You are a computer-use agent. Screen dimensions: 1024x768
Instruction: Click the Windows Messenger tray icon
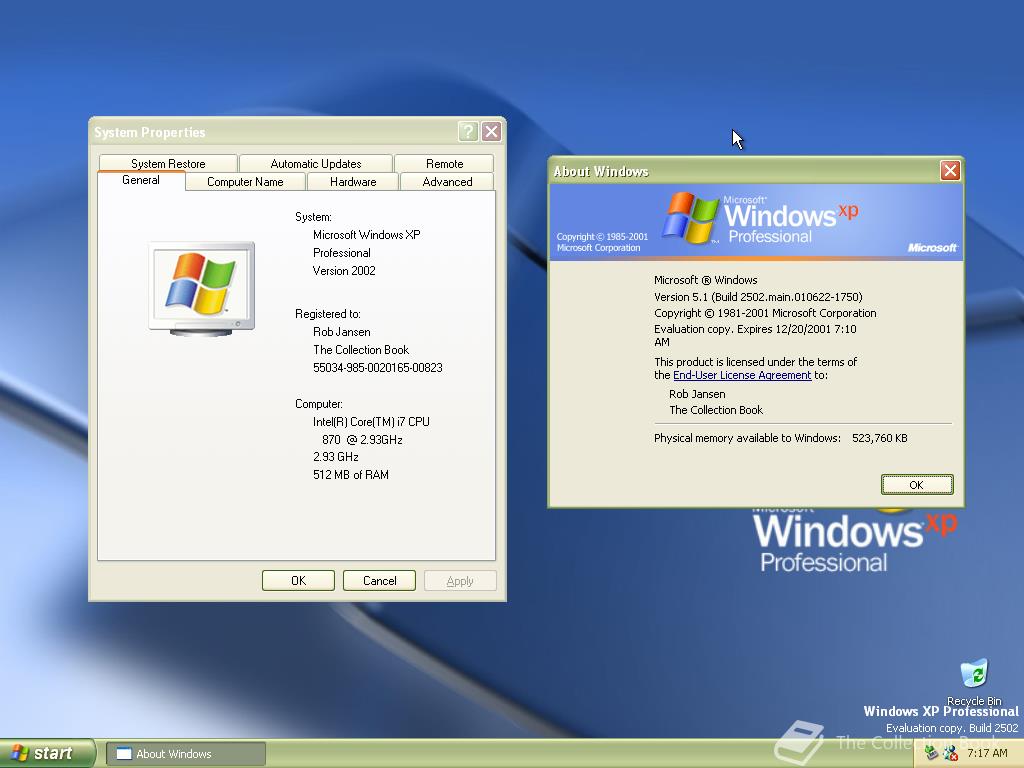click(950, 753)
